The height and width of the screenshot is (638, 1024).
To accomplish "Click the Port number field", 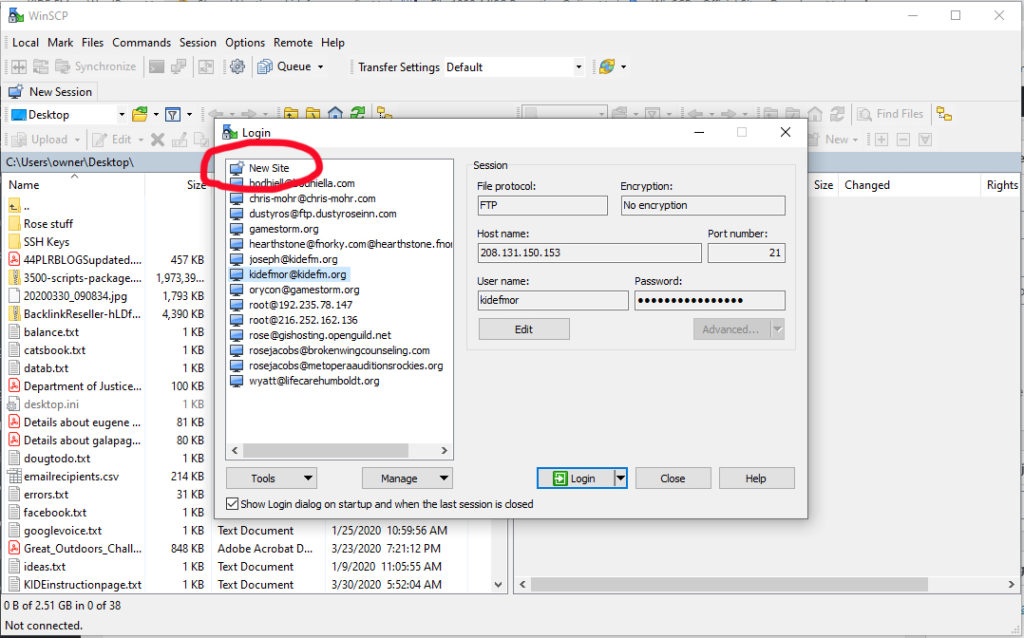I will (746, 253).
